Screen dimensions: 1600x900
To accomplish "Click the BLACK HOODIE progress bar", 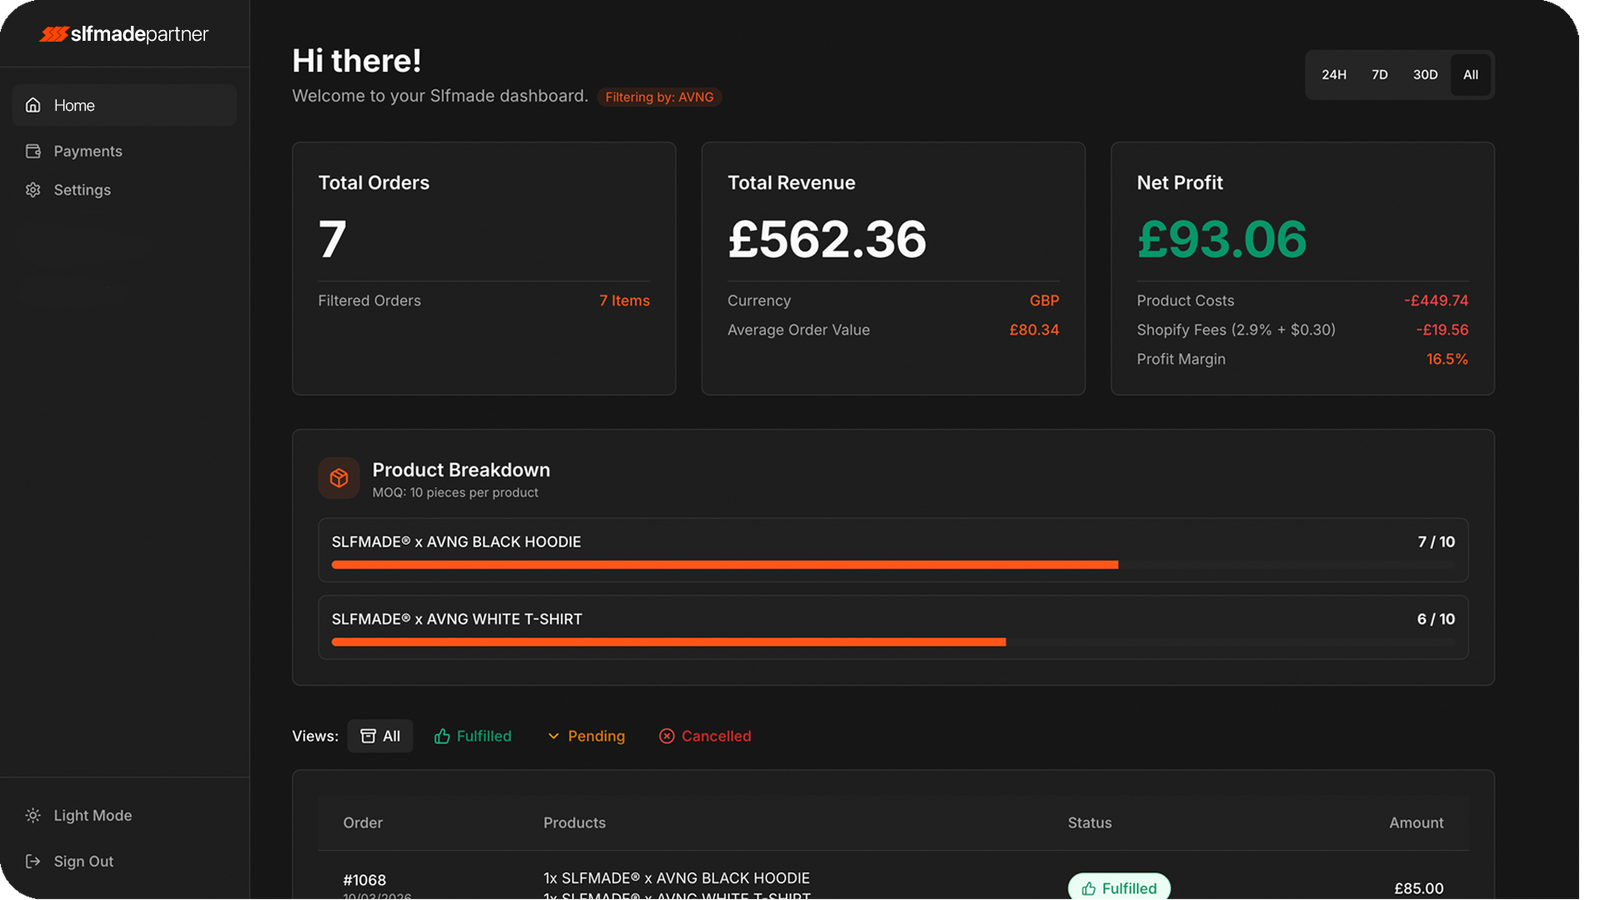I will tap(893, 565).
